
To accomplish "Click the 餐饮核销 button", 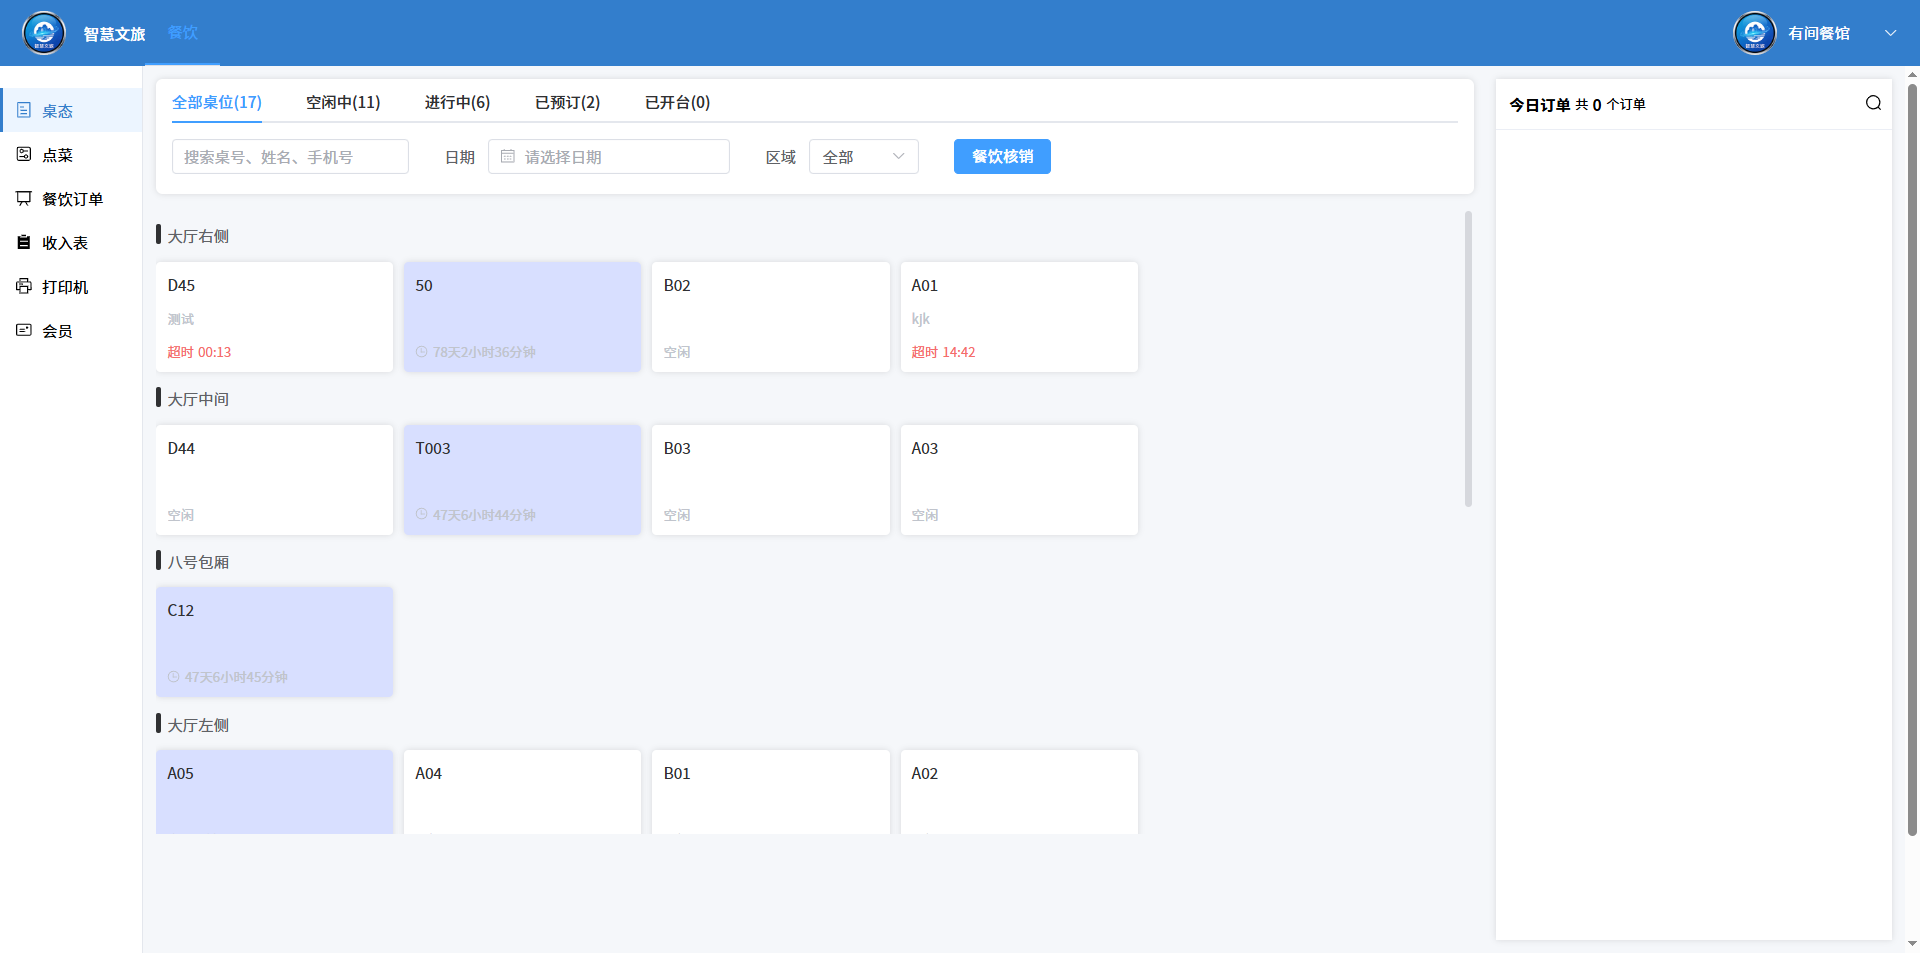I will (1002, 157).
